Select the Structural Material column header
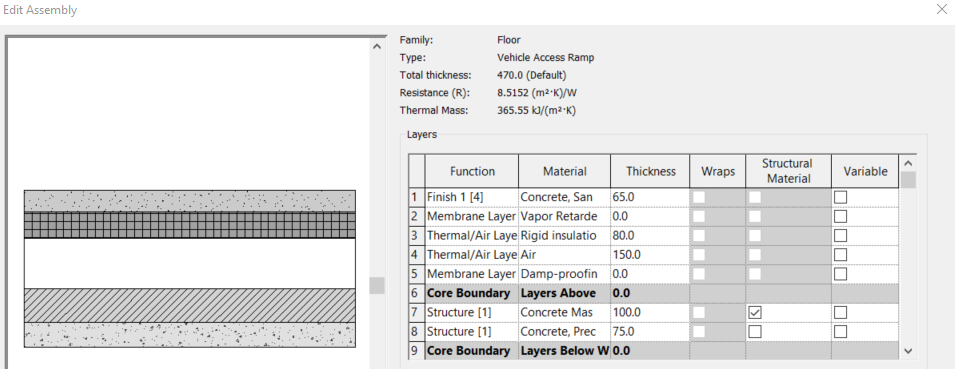955x369 pixels. click(x=788, y=171)
